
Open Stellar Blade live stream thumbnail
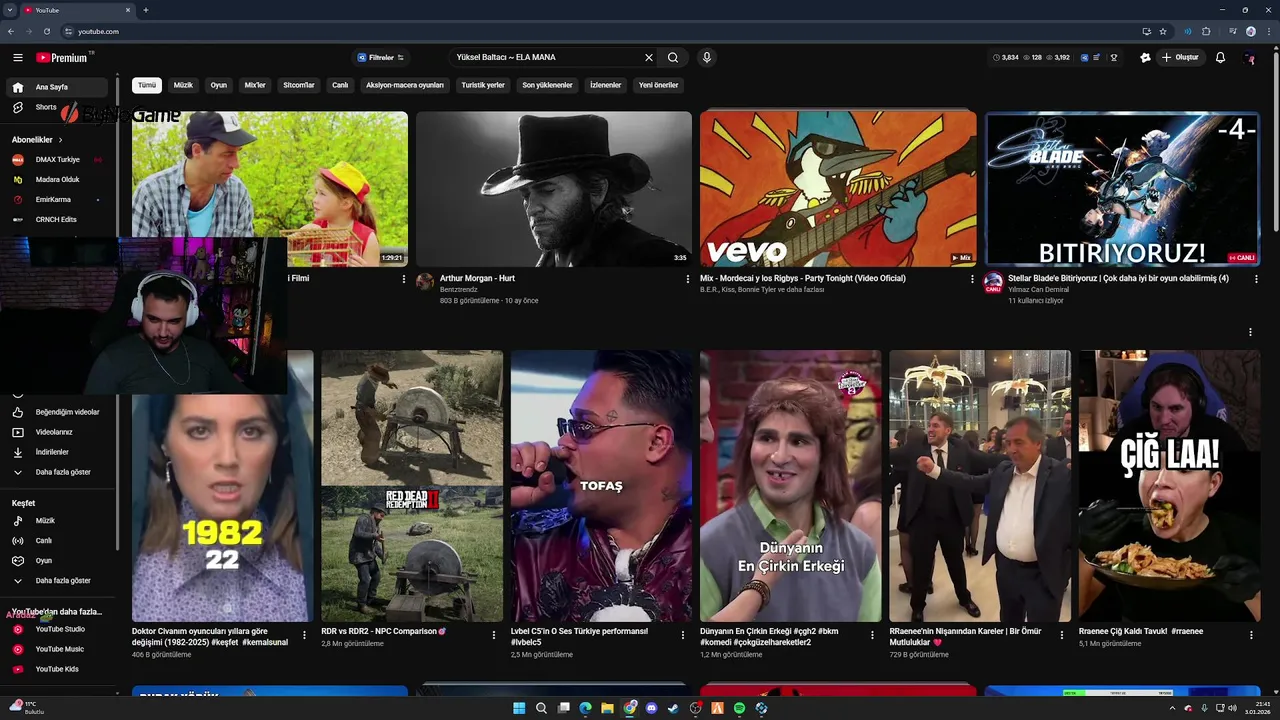tap(1122, 189)
